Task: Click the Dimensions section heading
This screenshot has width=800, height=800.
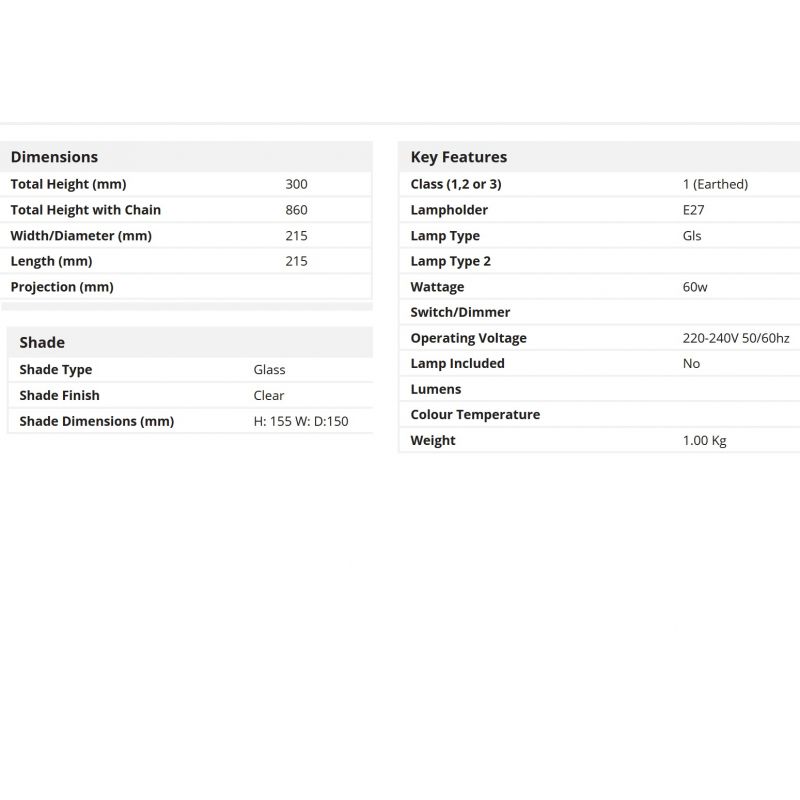Action: 54,157
